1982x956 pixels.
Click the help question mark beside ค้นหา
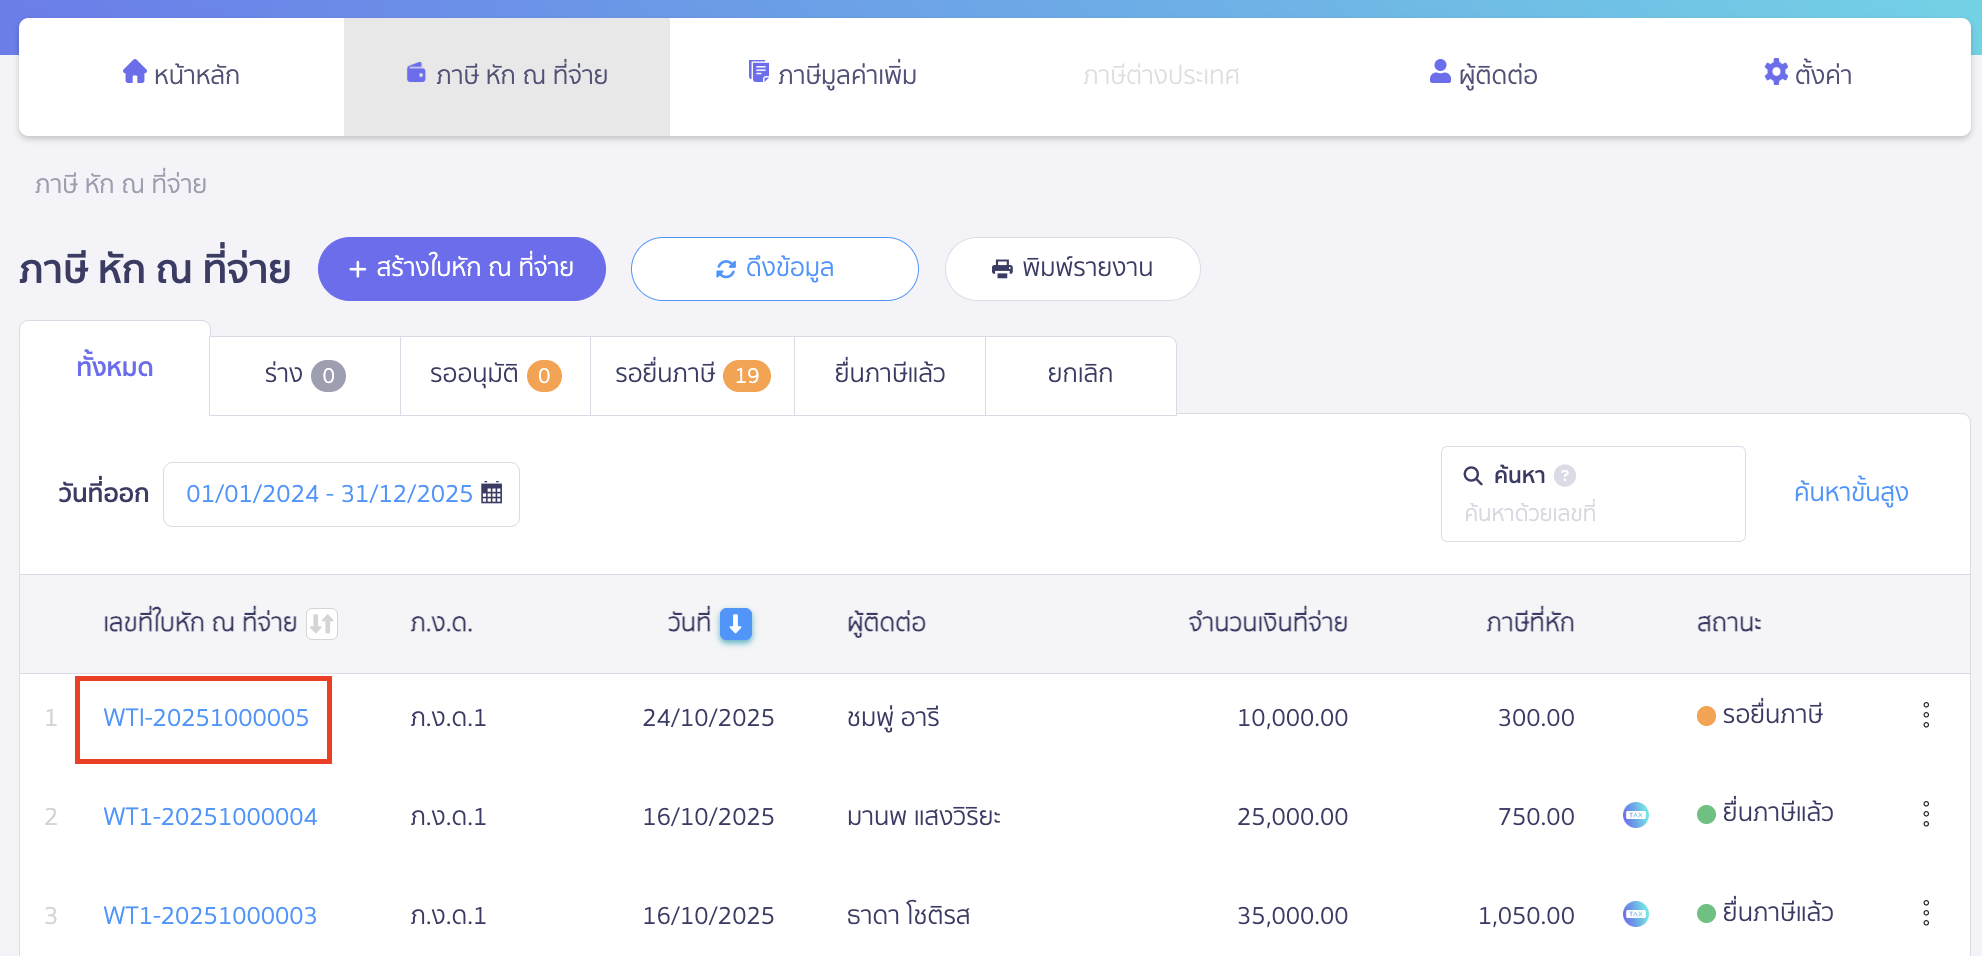pos(1565,473)
